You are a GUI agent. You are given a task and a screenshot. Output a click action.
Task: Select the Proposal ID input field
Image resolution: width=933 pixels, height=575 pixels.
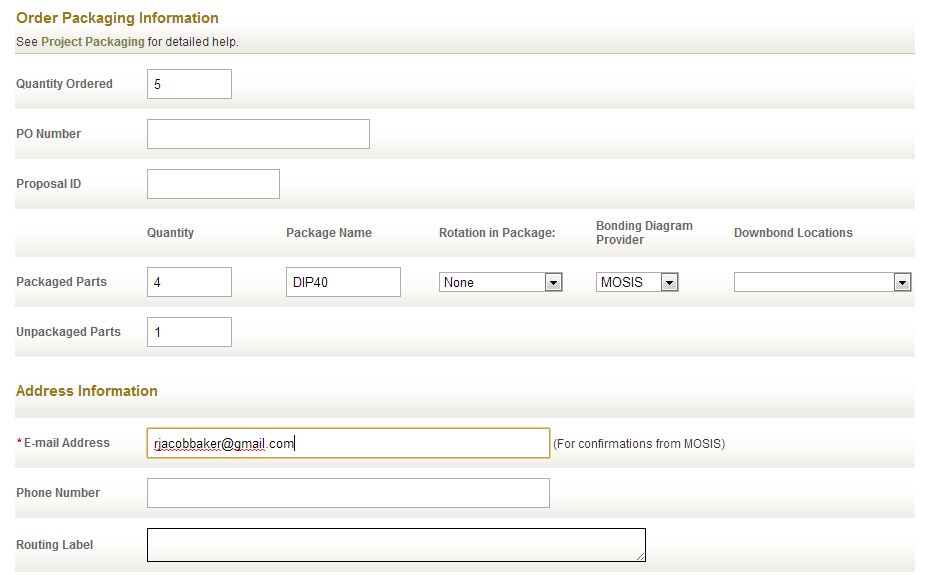213,184
